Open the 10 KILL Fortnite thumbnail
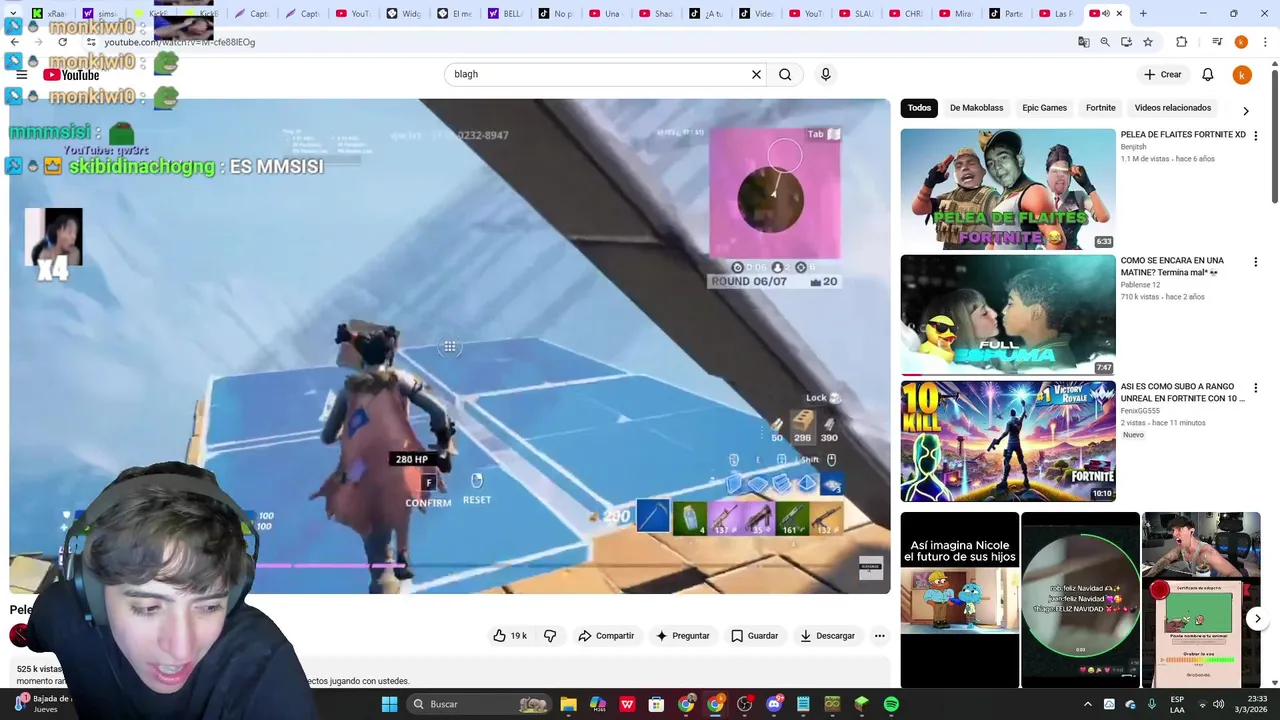This screenshot has height=720, width=1280. coord(1008,441)
